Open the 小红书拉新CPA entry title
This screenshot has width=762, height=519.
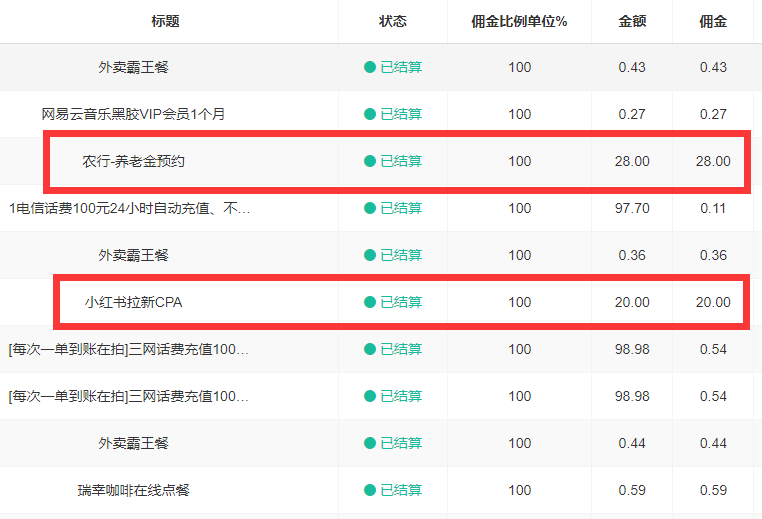134,302
